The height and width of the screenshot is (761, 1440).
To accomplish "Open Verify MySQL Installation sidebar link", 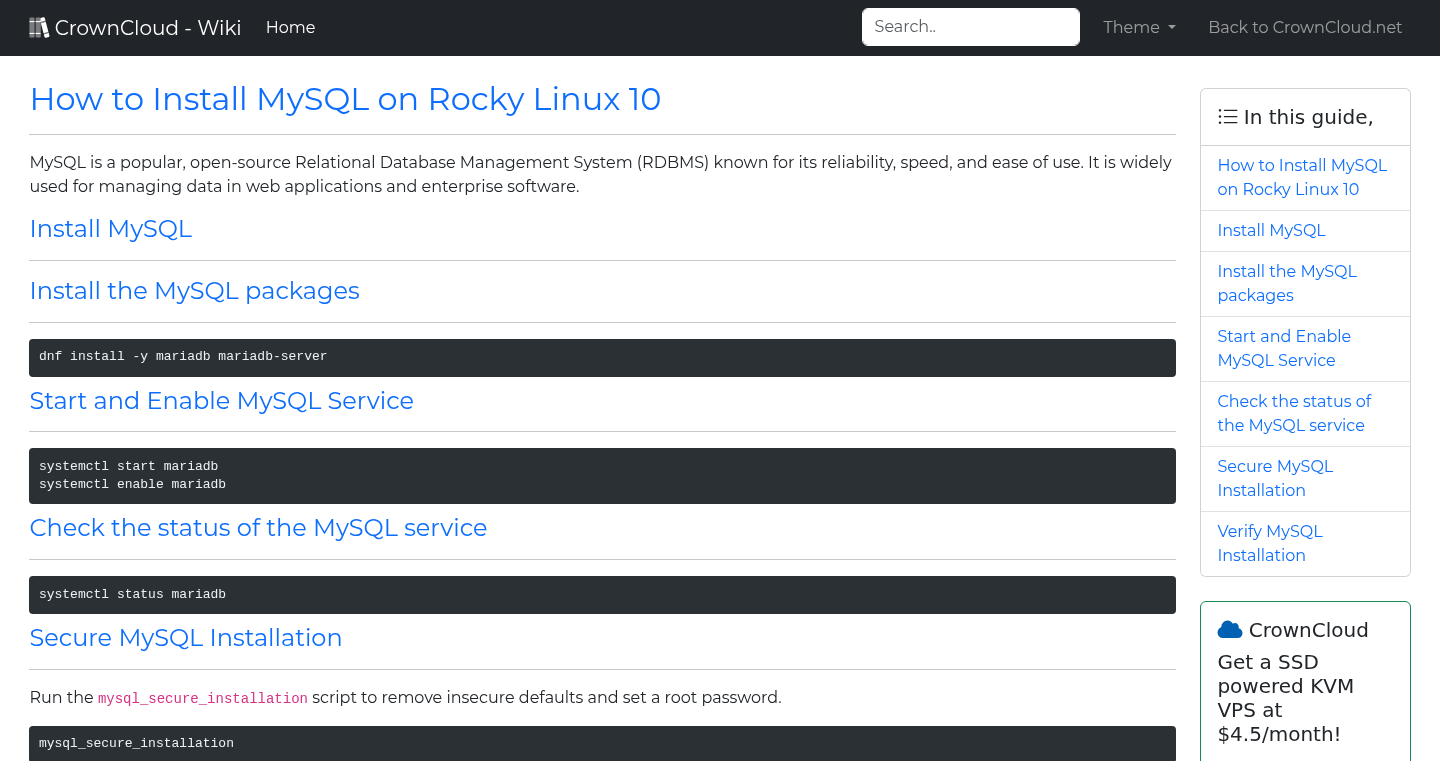I will 1269,543.
